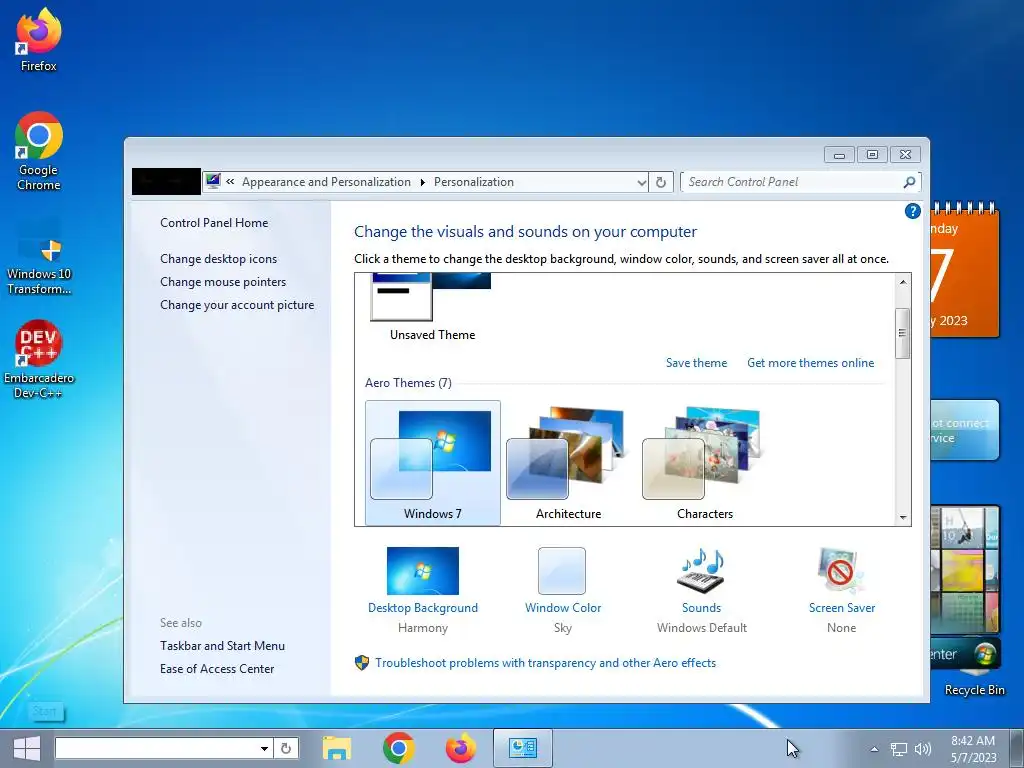The image size is (1024, 768).
Task: Refresh the Personalization address bar
Action: pos(660,182)
